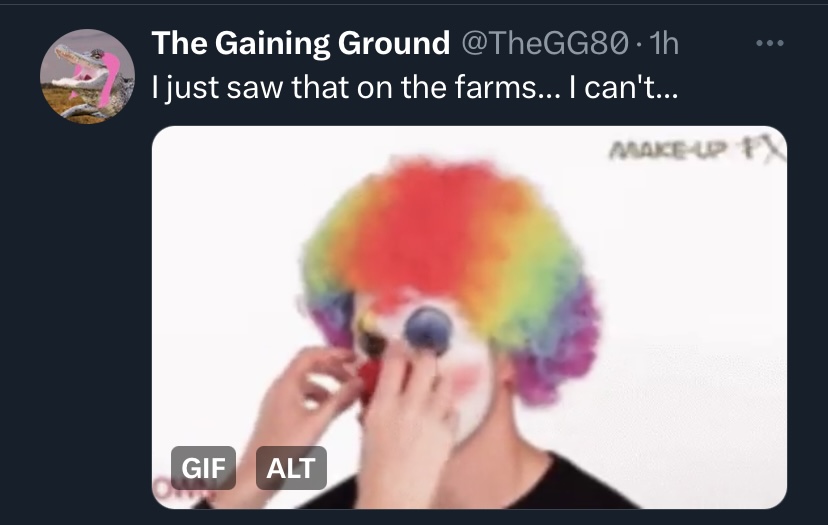The height and width of the screenshot is (525, 828).
Task: Open the 1h timestamp permalink
Action: pos(664,43)
